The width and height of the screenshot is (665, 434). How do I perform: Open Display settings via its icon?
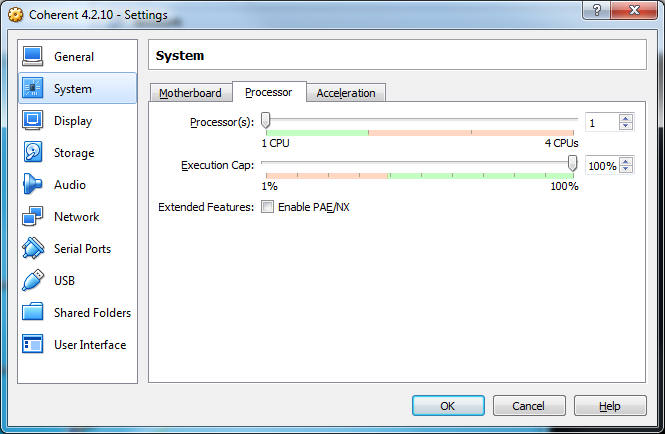(33, 121)
